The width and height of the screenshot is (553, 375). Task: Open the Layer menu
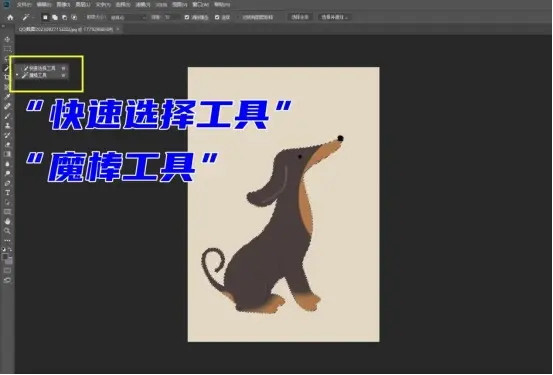click(x=83, y=5)
